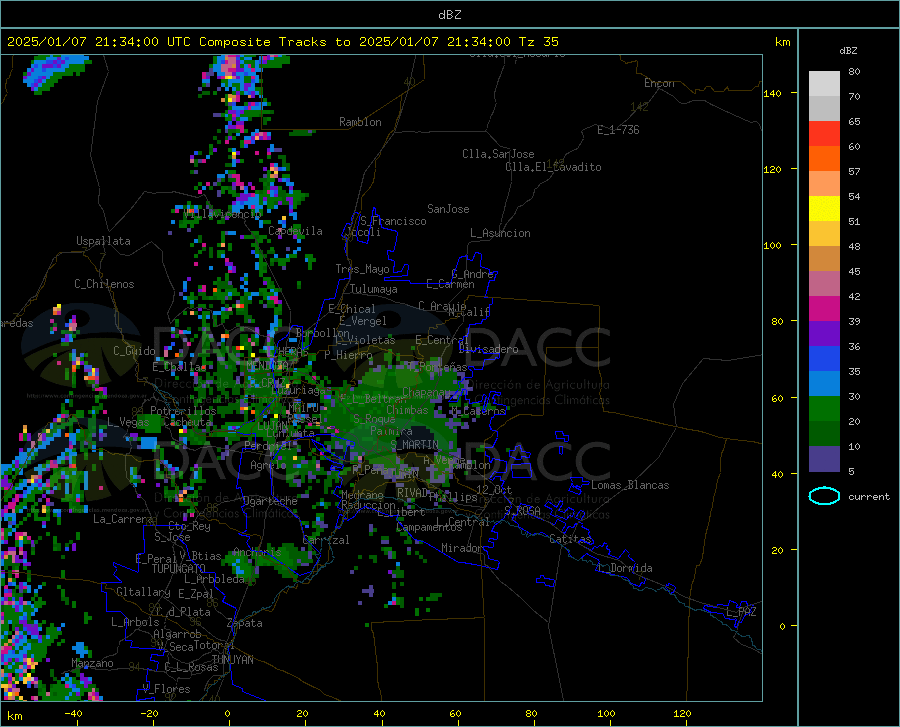Image resolution: width=900 pixels, height=727 pixels.
Task: Pick the slate 5–10 dBZ swatch
Action: (824, 459)
